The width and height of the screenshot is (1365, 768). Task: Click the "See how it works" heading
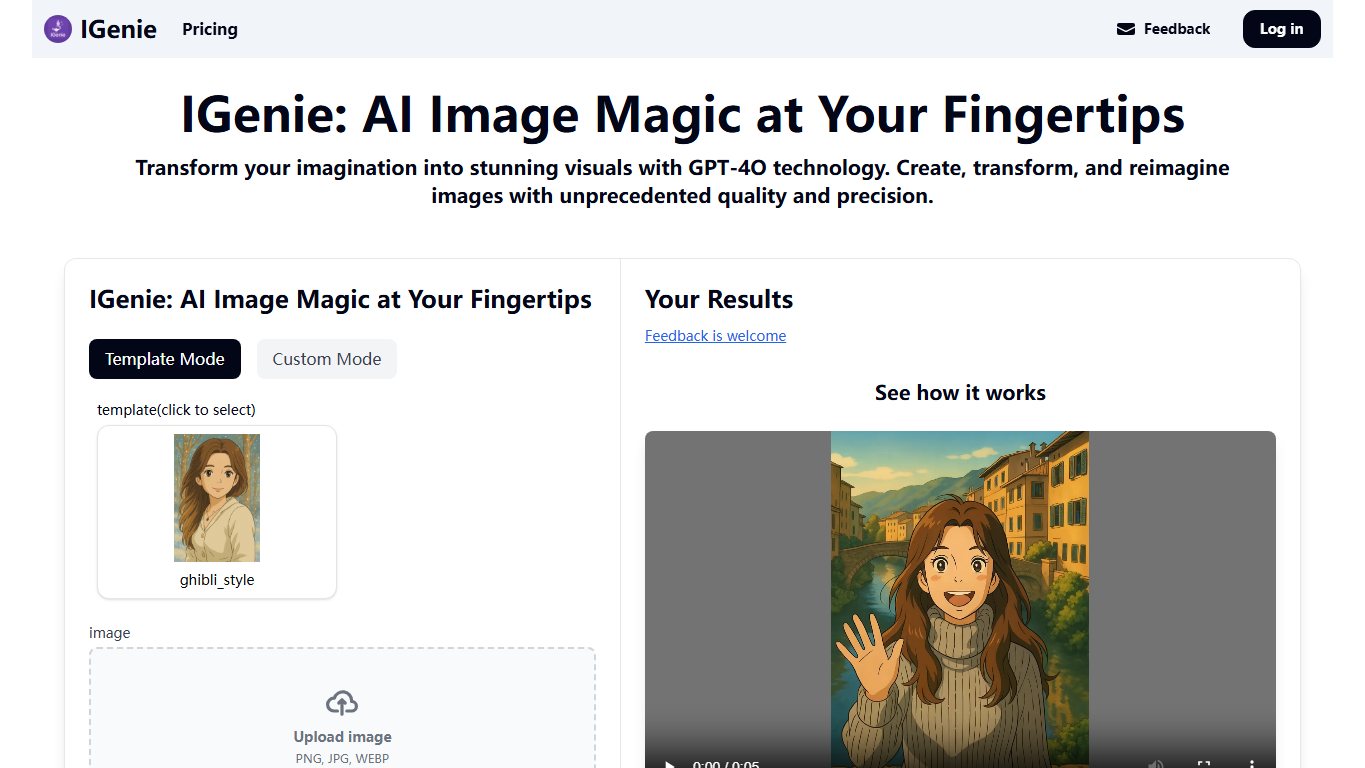[960, 393]
